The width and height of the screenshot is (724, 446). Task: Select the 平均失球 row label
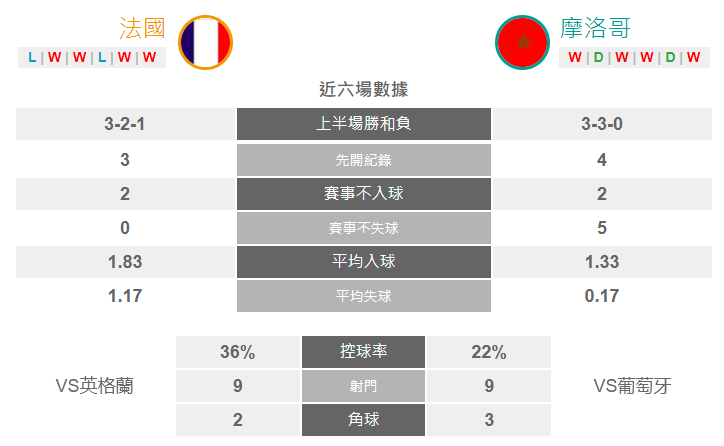pos(364,296)
